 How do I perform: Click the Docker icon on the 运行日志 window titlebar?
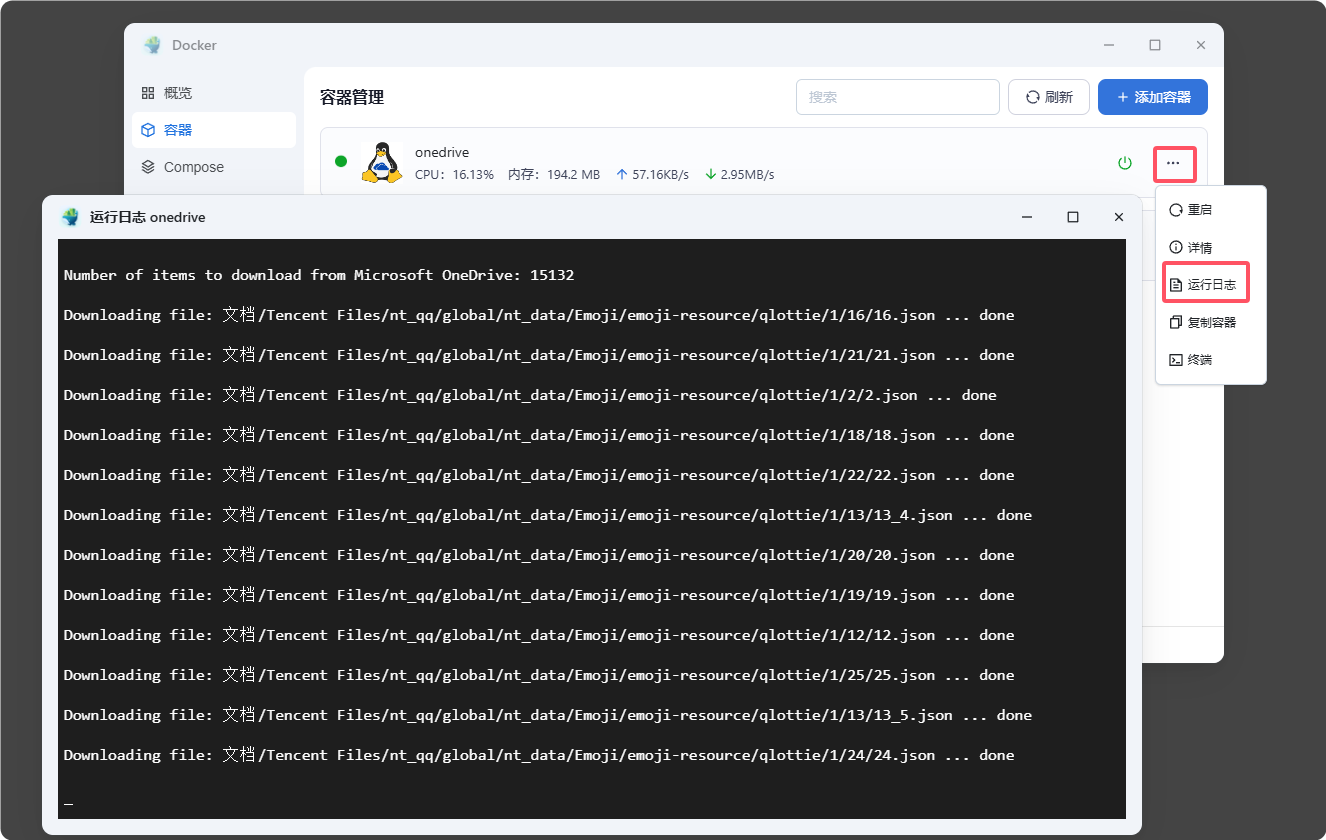tap(70, 216)
